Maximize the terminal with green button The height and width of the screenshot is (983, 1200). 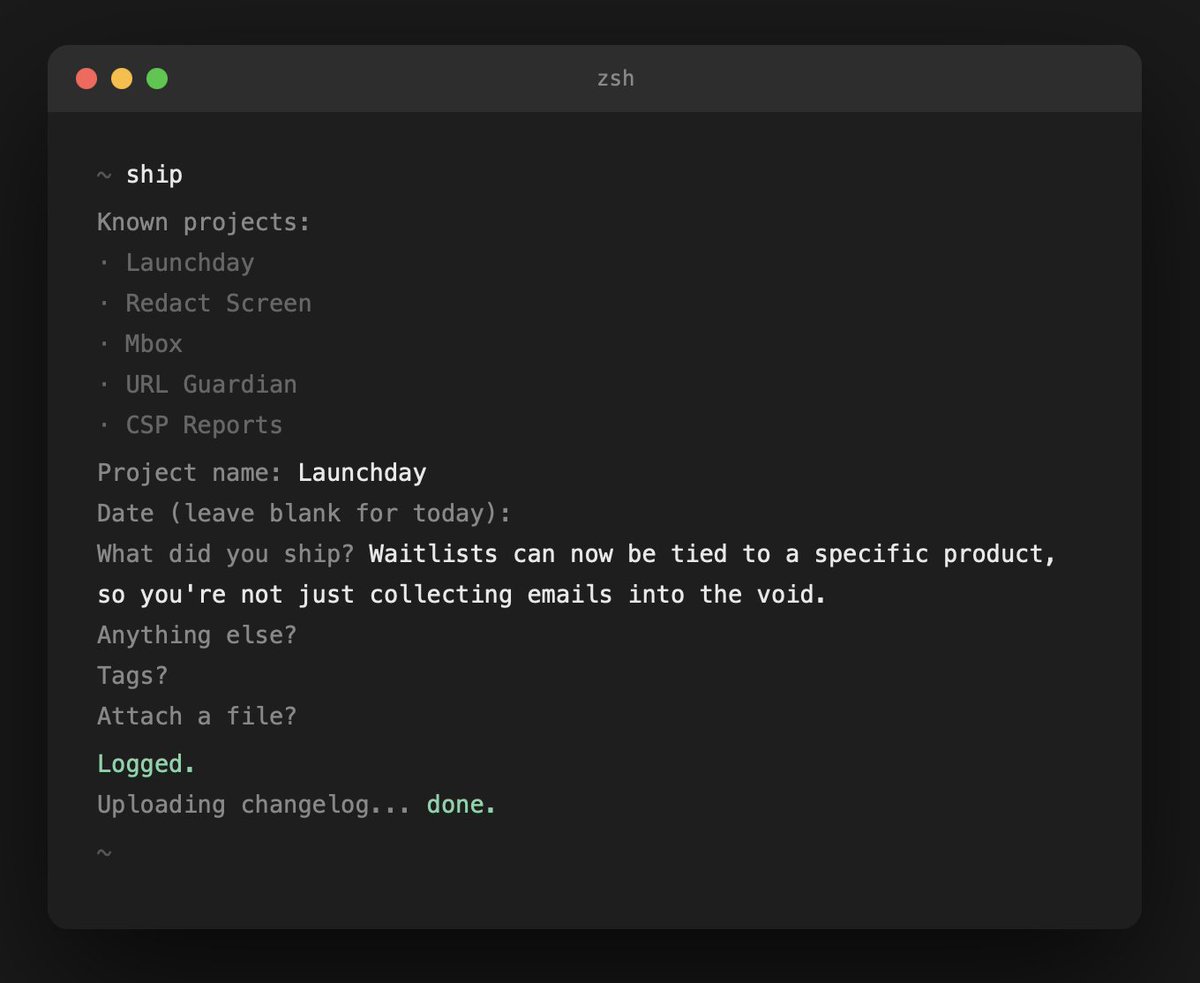pos(157,78)
